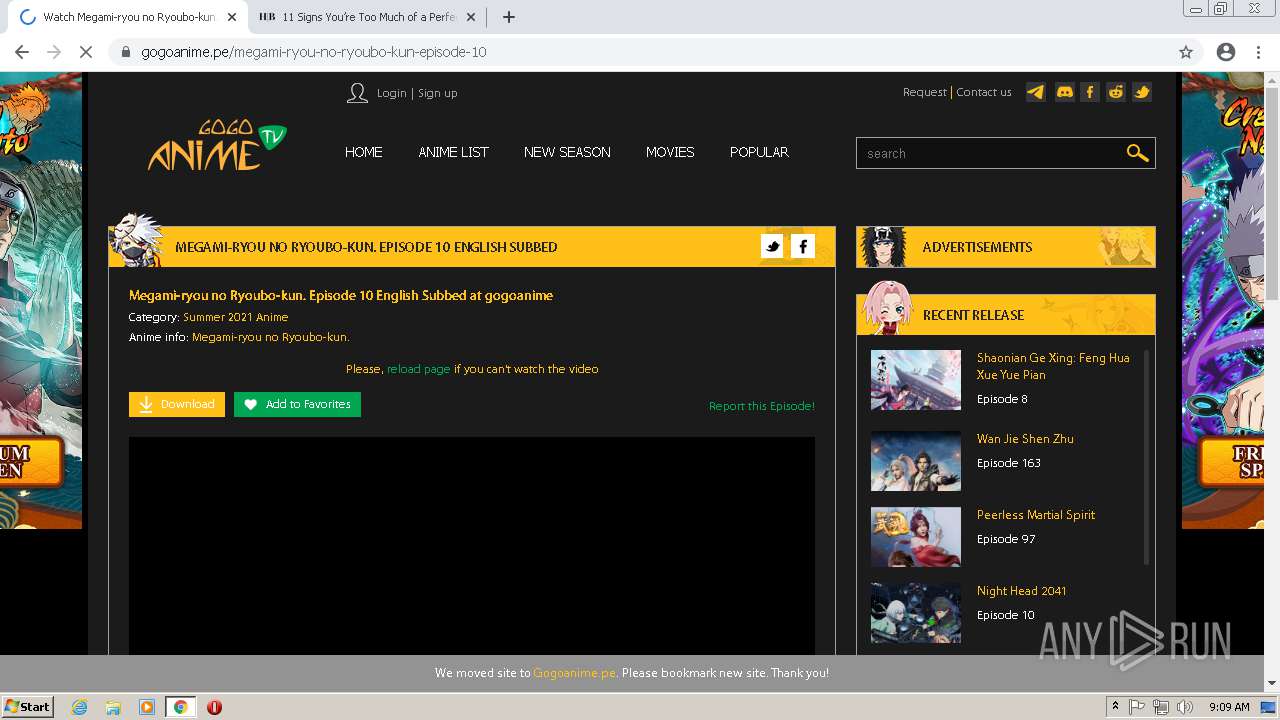Click the Sign up link
This screenshot has height=720, width=1280.
pos(437,93)
